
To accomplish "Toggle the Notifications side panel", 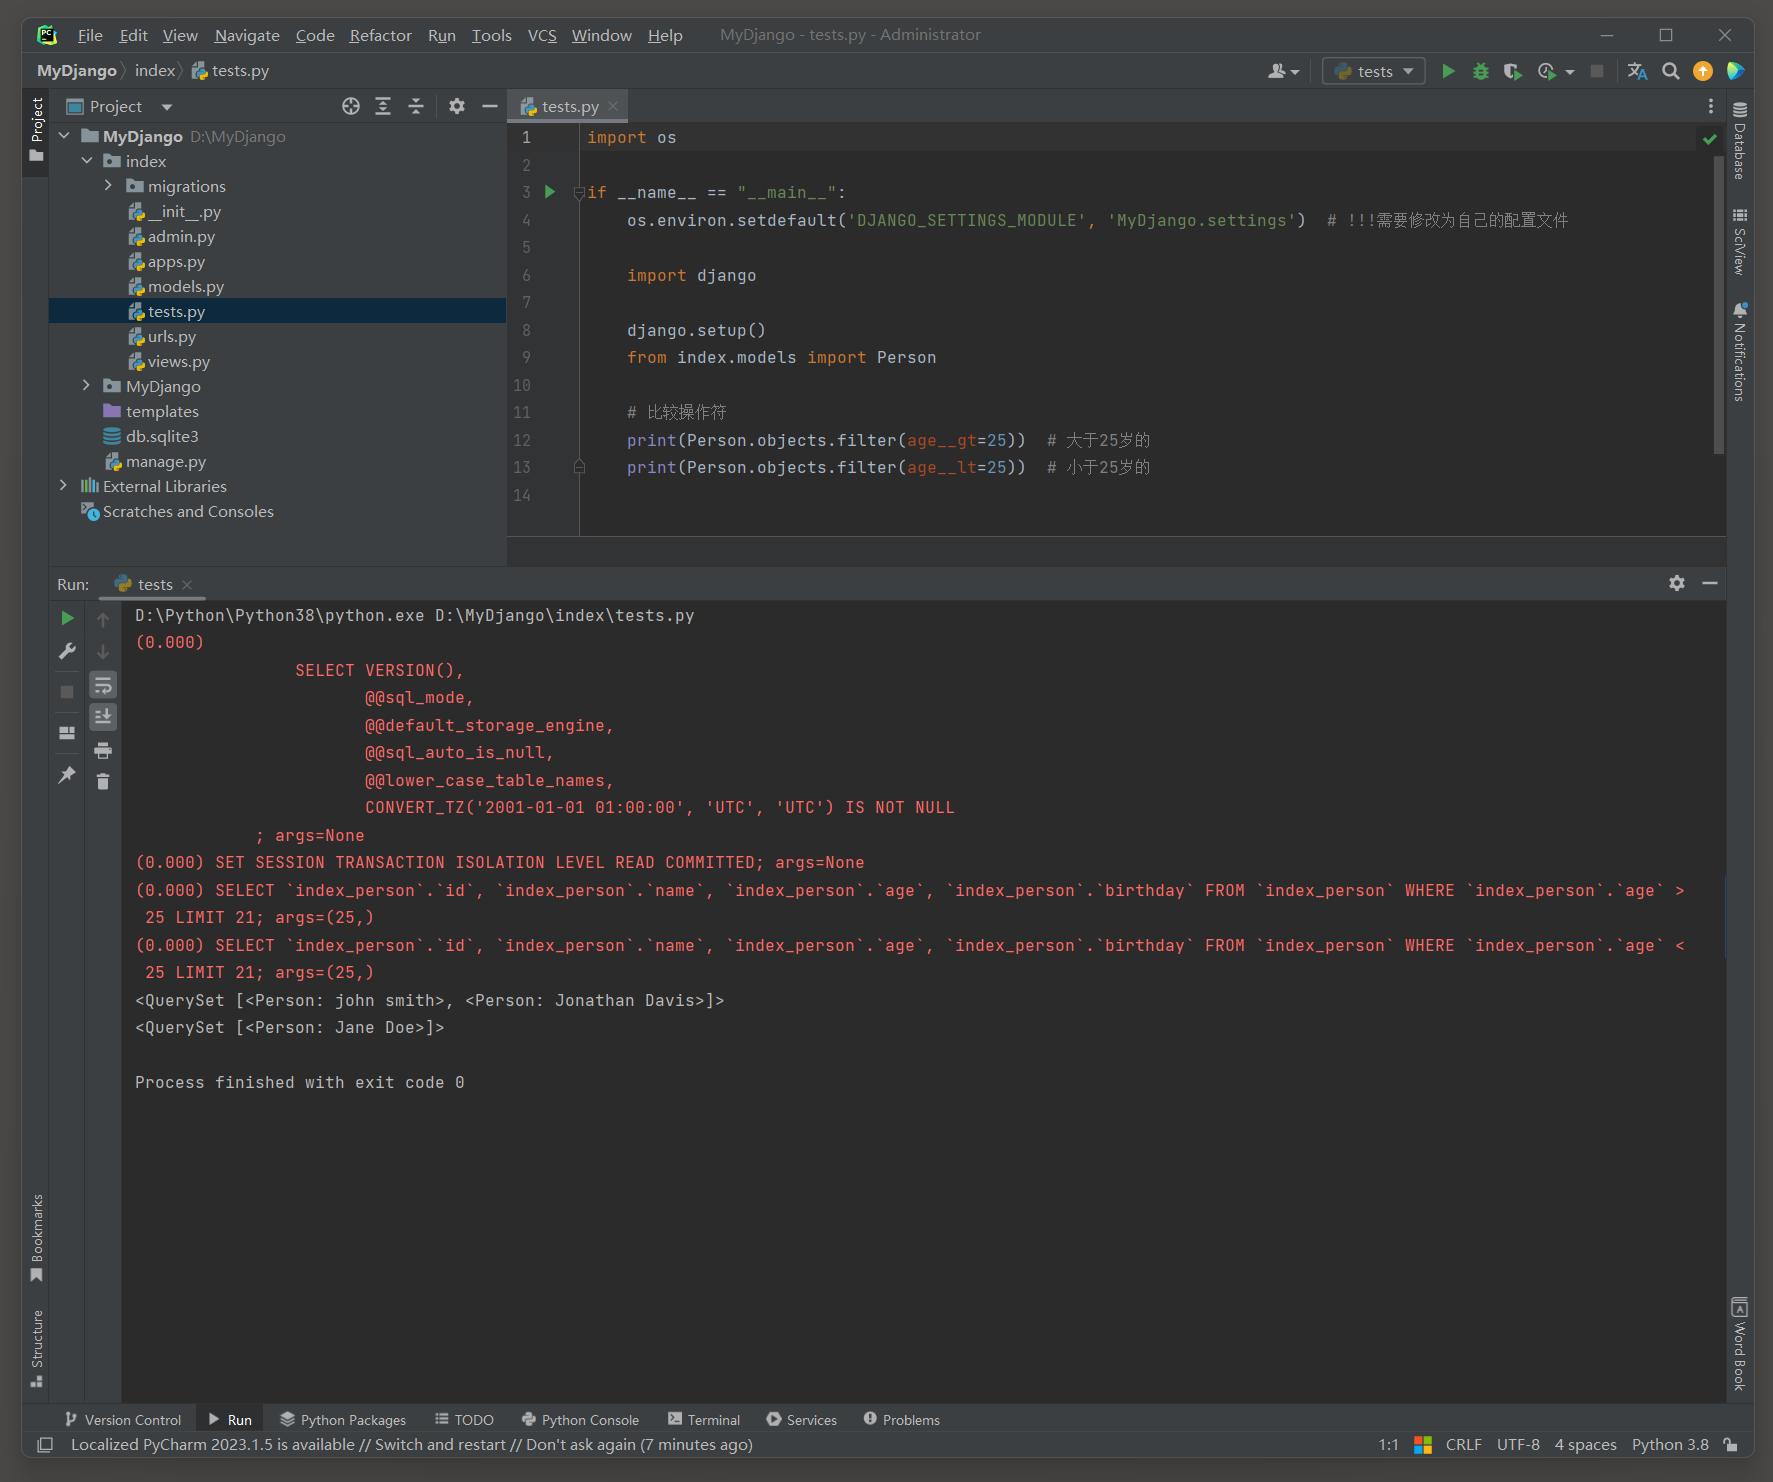I will coord(1740,352).
